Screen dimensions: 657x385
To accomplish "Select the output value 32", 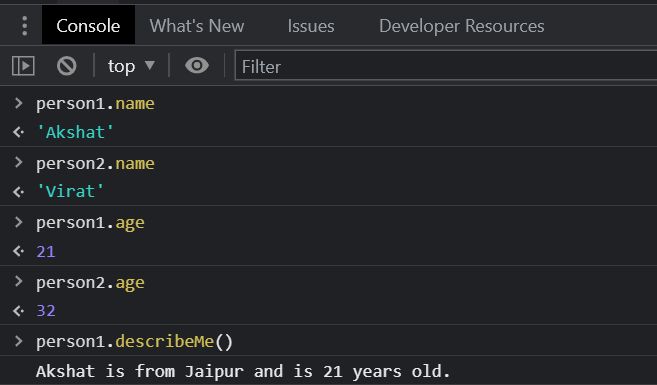I will 46,310.
